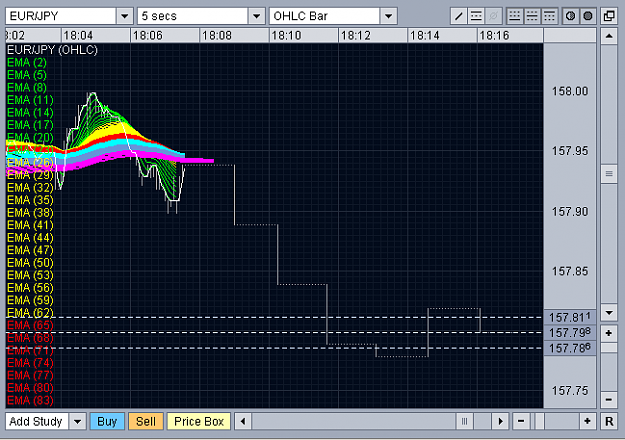
Task: Click the EMA (17) legend entry
Action: (x=30, y=125)
